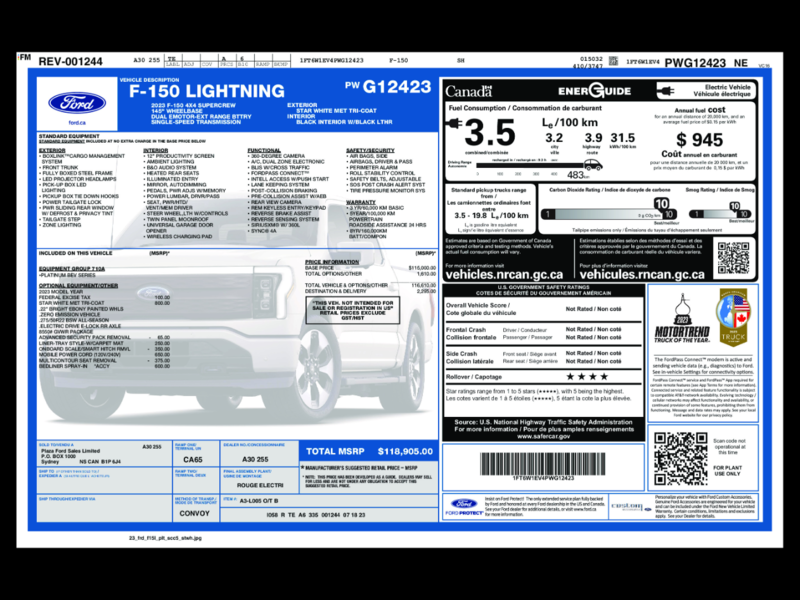Select the TAILGATE STEP item
This screenshot has width=800, height=600.
60,219
